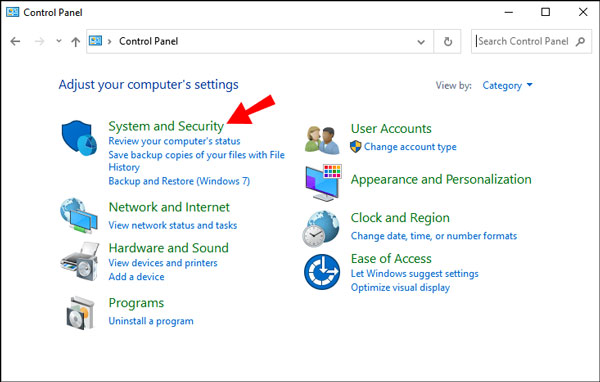The image size is (600, 382).
Task: Click the Clock and Region globe icon
Action: [321, 229]
